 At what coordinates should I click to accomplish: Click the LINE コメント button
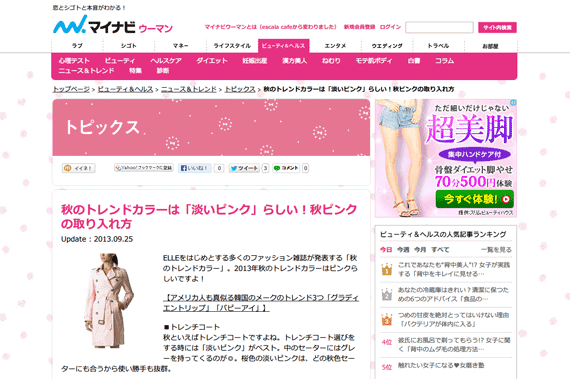pyautogui.click(x=286, y=168)
